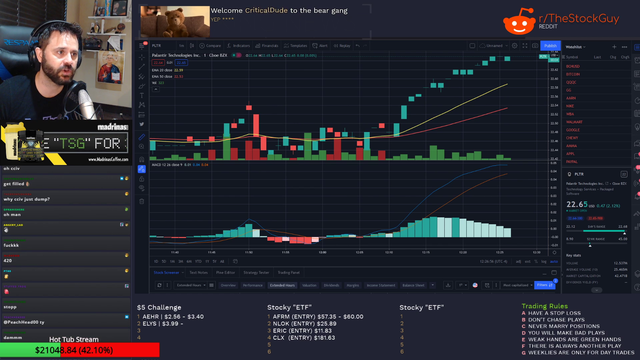Select BITCOIN in the watchlist

pyautogui.click(x=573, y=74)
